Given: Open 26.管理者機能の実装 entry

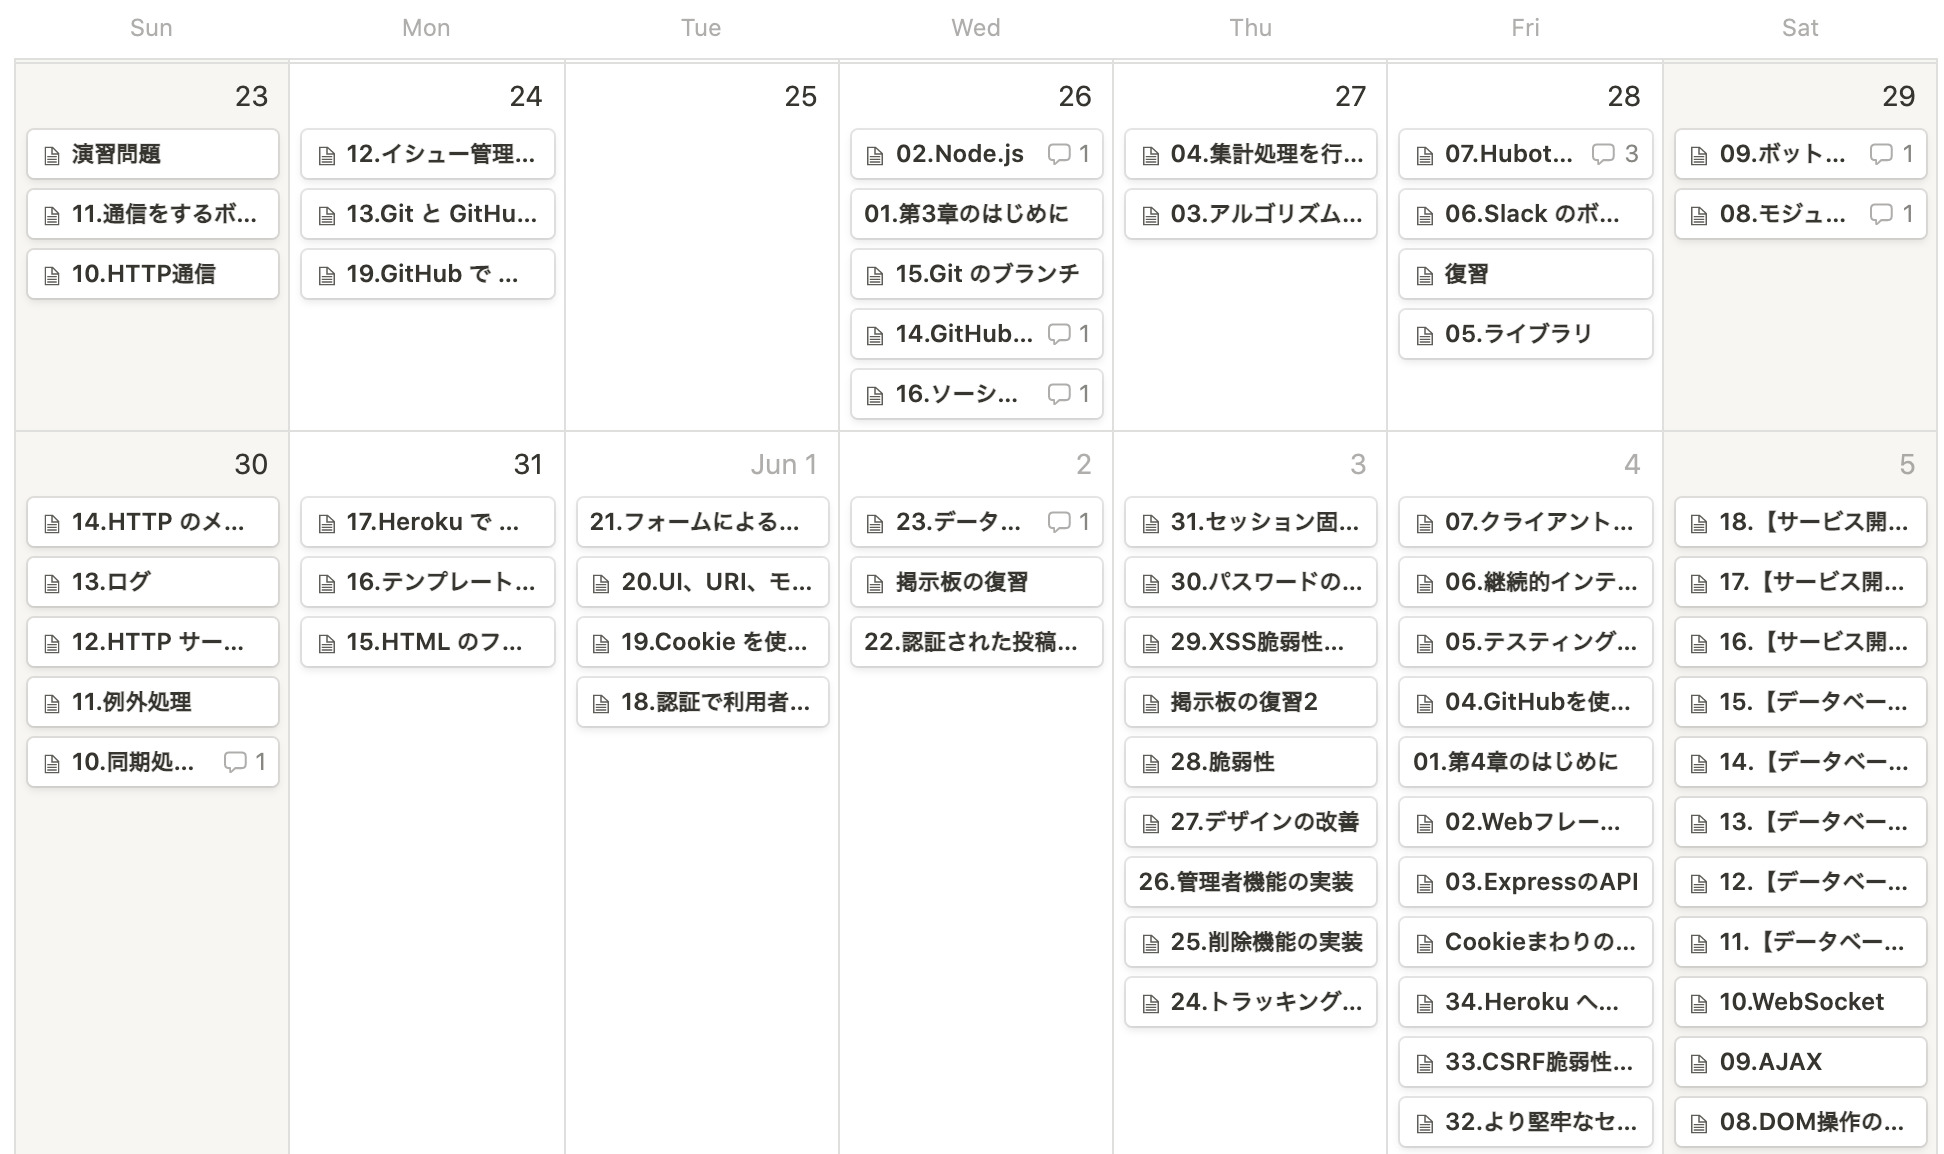Looking at the screenshot, I should (1251, 882).
